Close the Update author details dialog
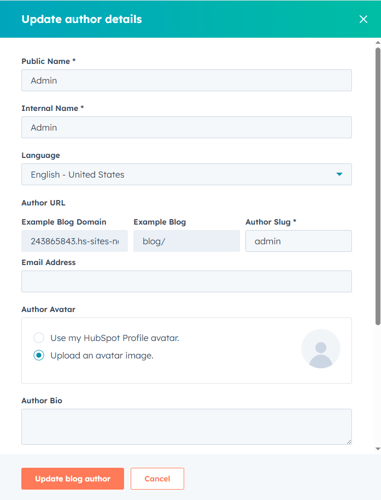This screenshot has width=381, height=500. coord(363,19)
